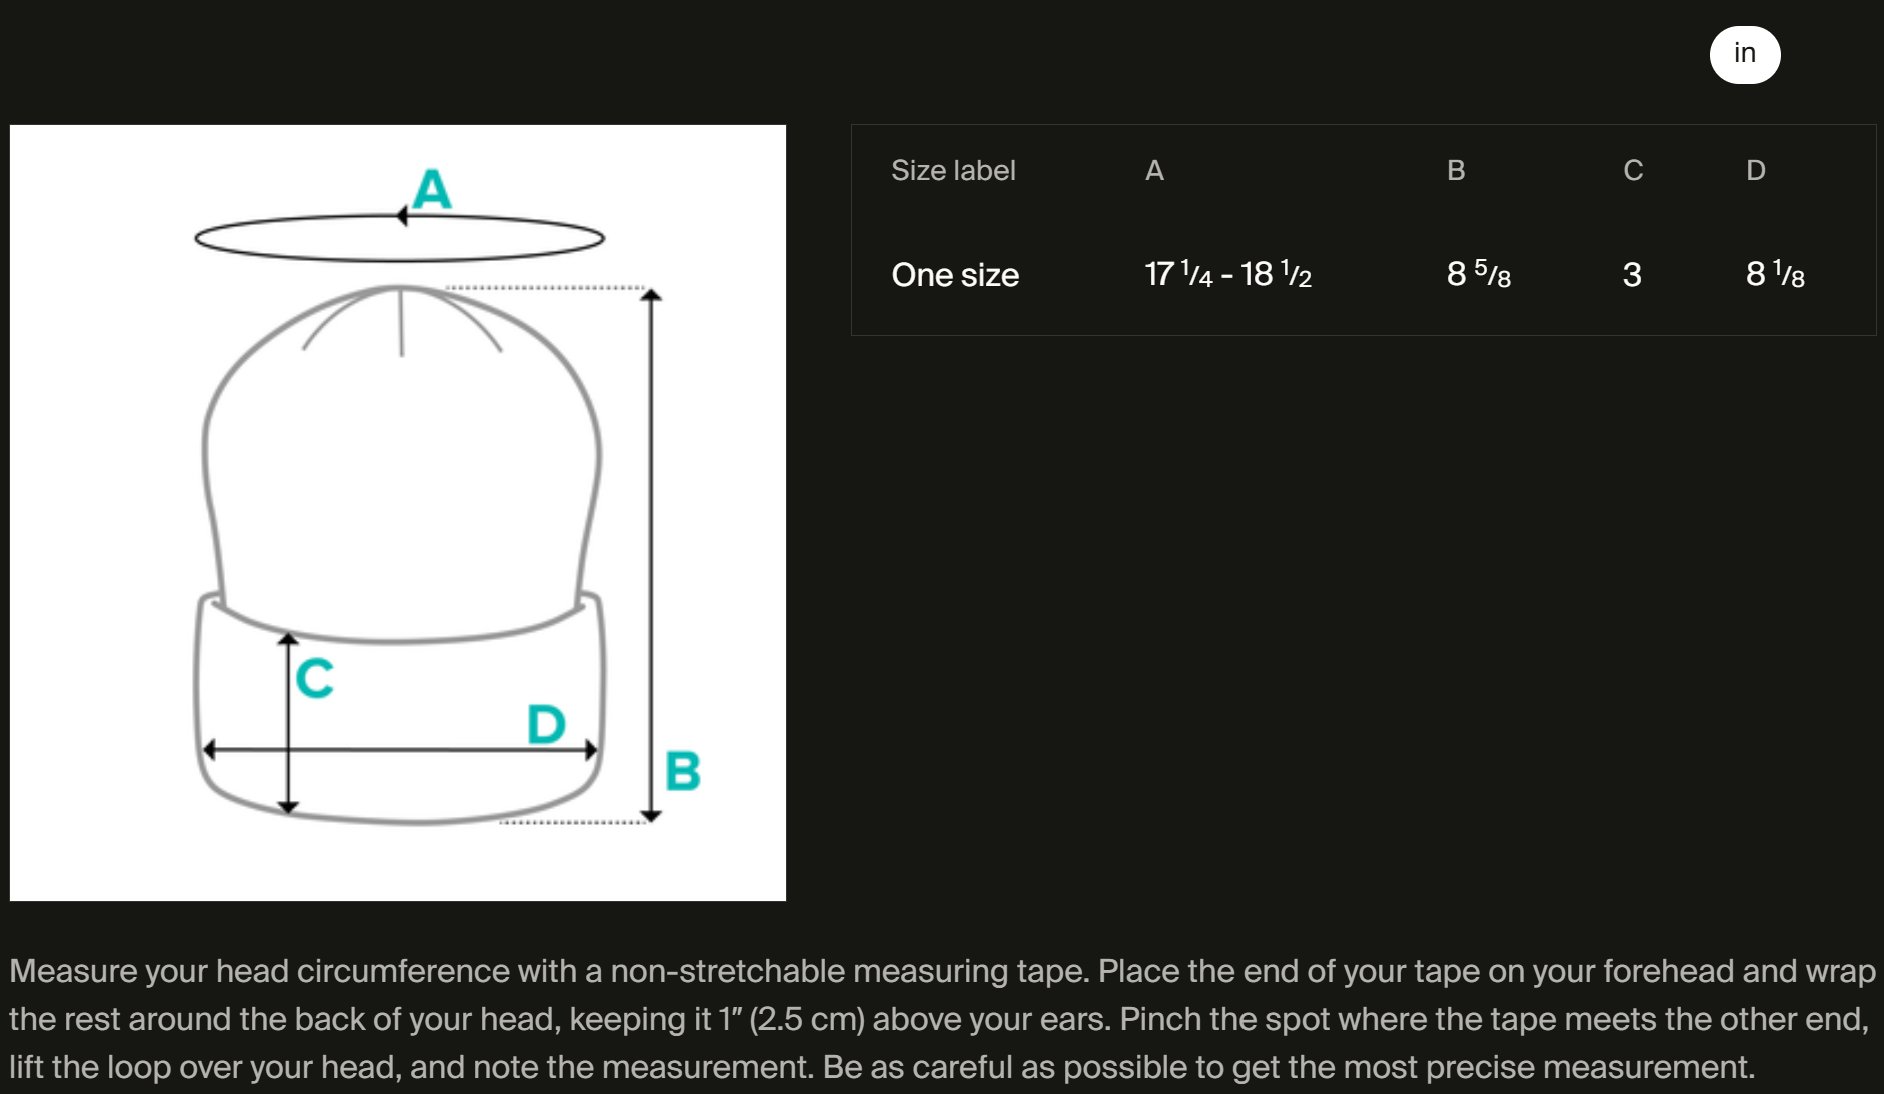Click the teal letter A in the diagram

432,189
